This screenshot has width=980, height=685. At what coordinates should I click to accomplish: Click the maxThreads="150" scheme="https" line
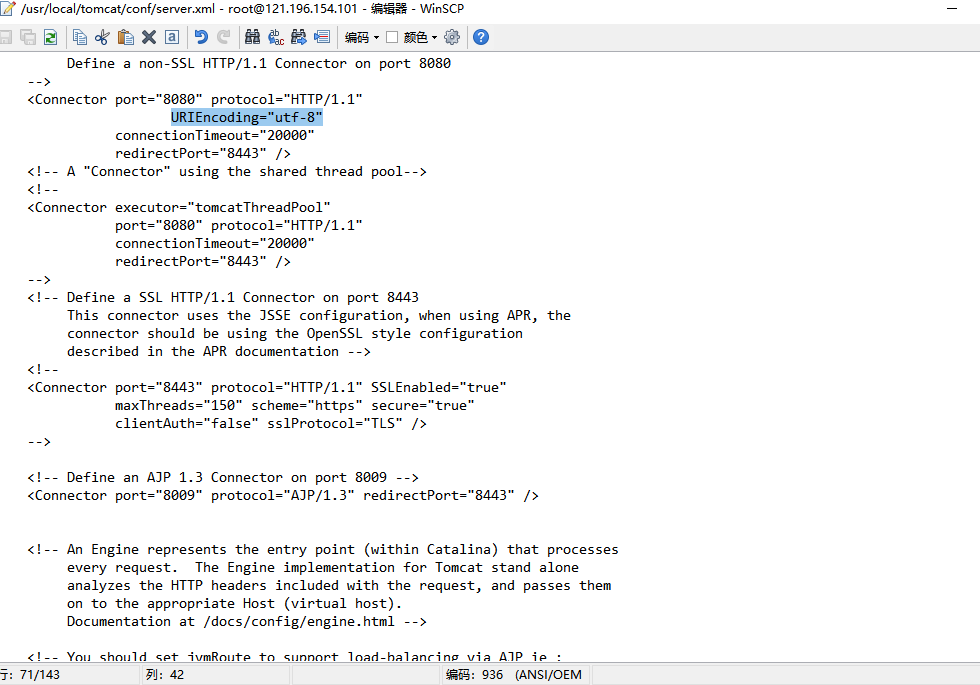[294, 406]
